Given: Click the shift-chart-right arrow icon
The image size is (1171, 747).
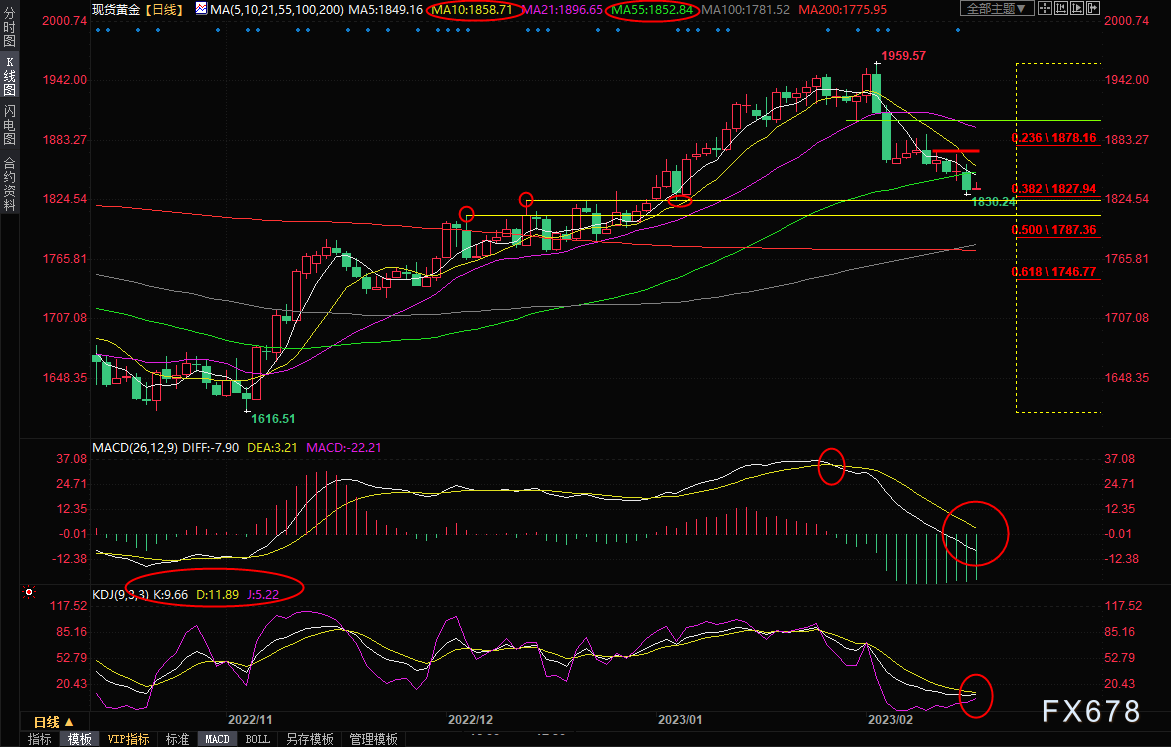Looking at the screenshot, I should [x=1093, y=9].
